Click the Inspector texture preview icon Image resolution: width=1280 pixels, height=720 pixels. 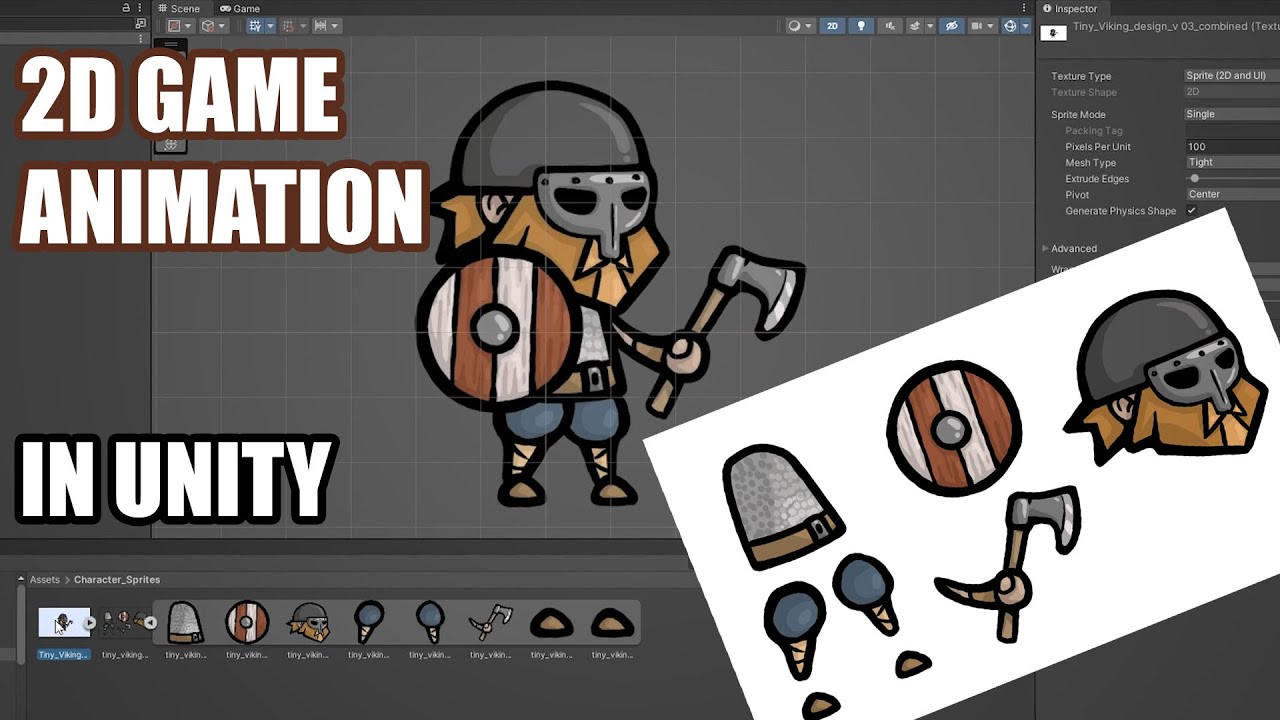click(x=1053, y=33)
